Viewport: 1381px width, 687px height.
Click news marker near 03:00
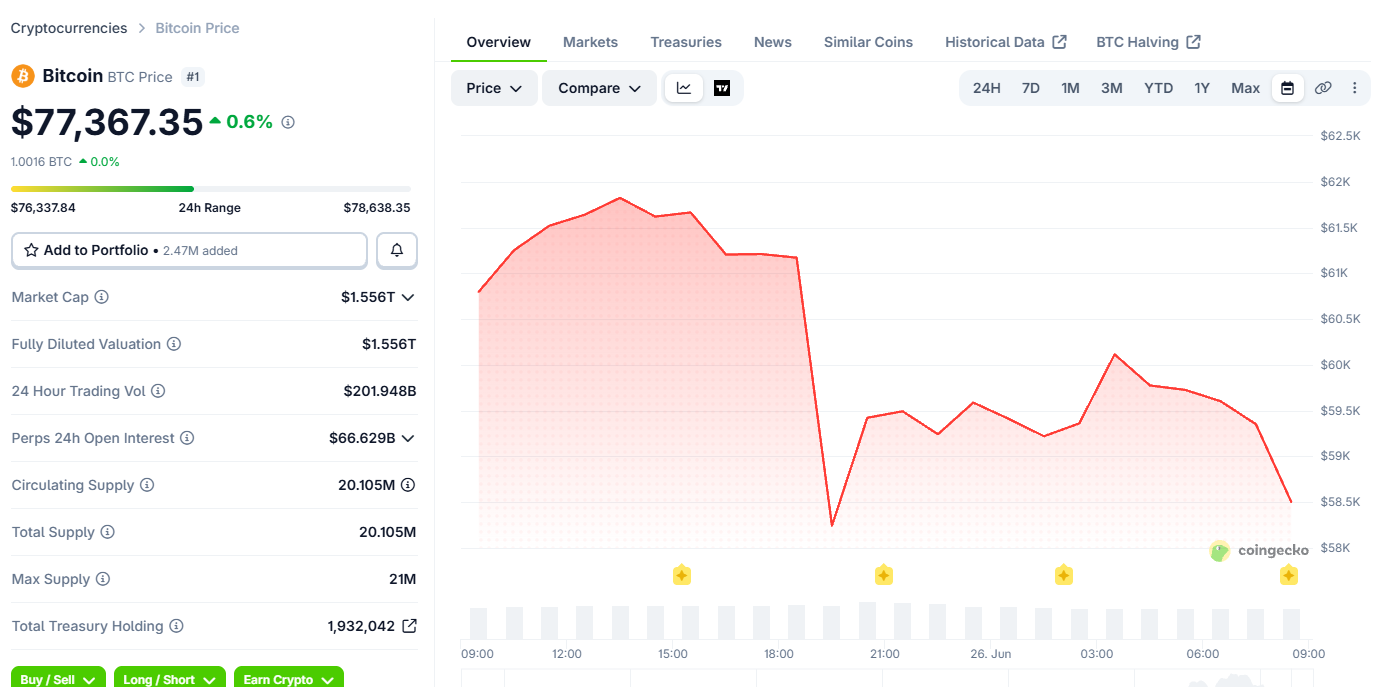click(1064, 575)
